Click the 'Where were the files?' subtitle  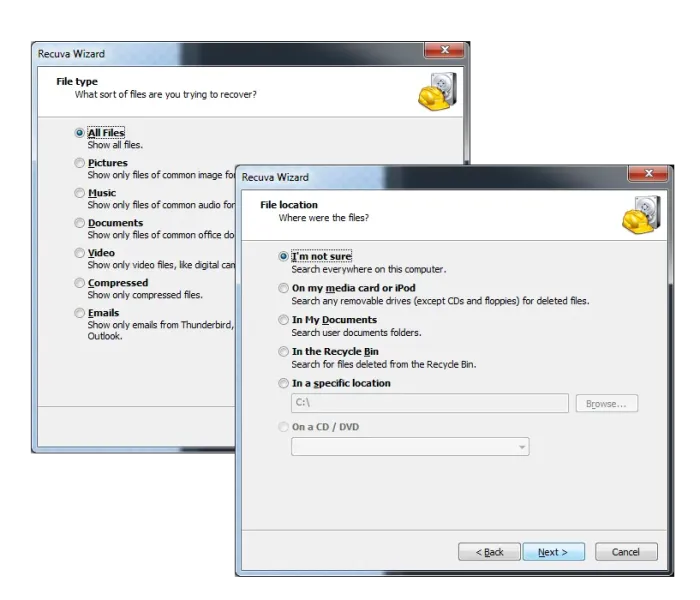coord(324,218)
